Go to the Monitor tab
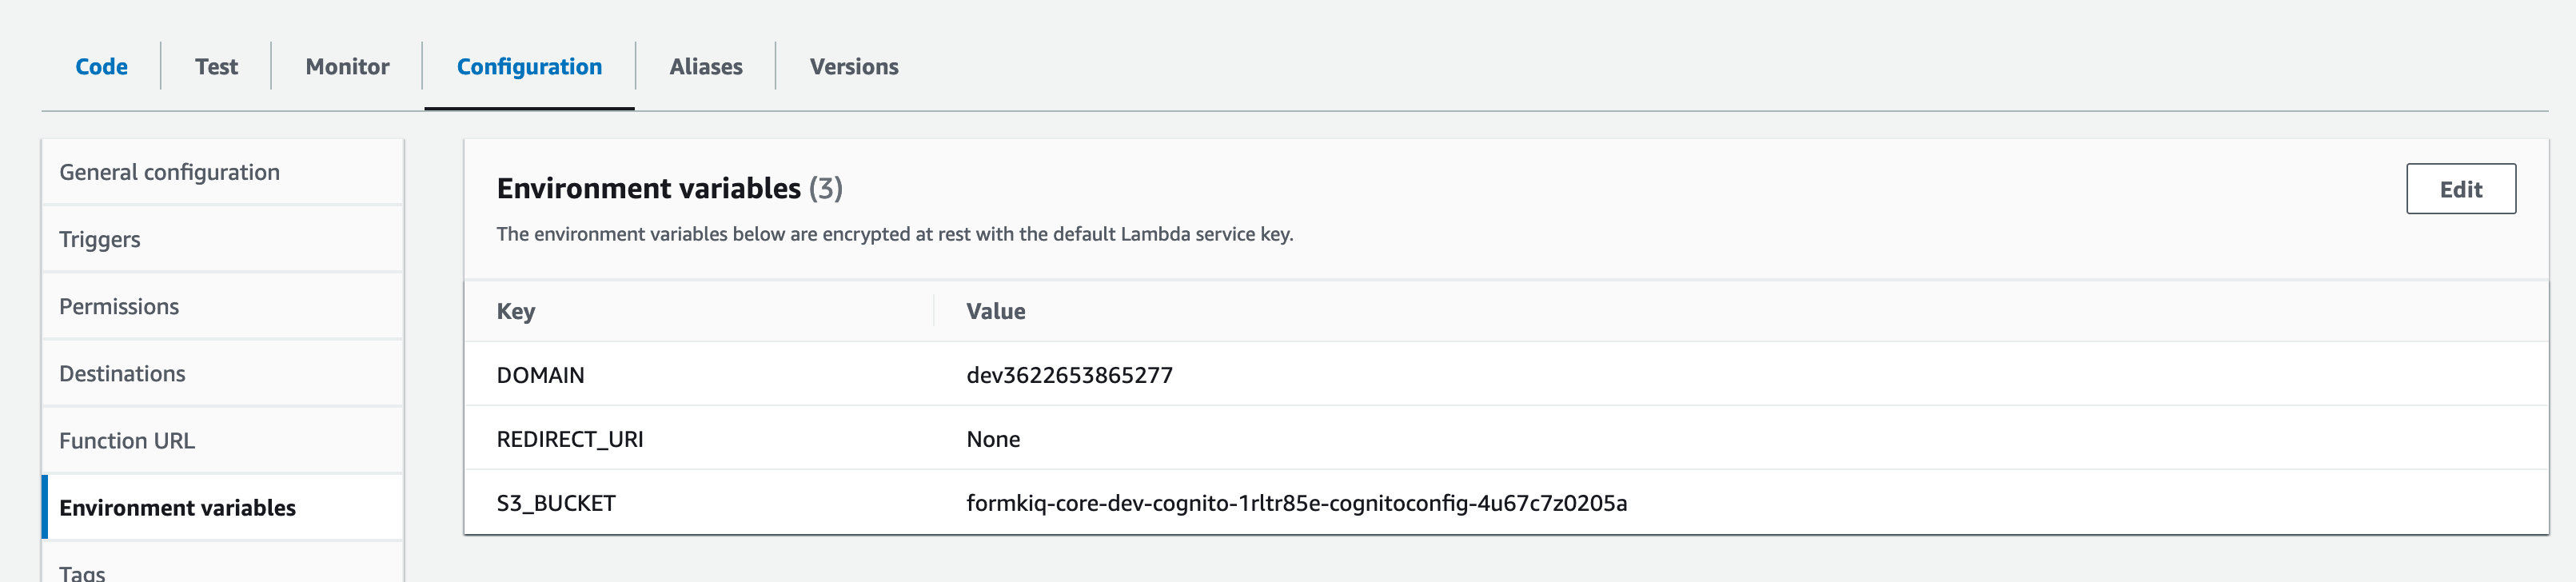The image size is (2576, 582). (347, 67)
